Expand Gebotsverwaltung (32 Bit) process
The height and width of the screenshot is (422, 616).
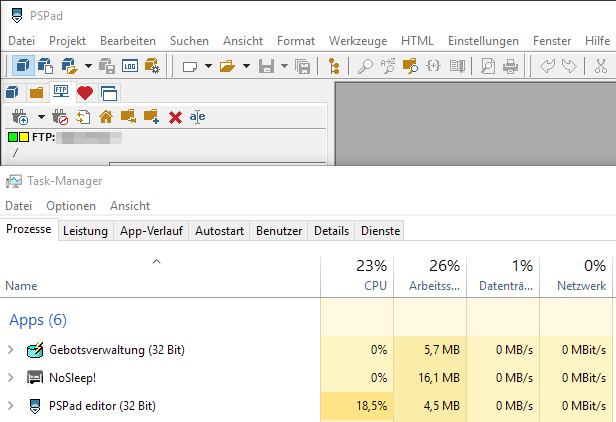(11, 349)
